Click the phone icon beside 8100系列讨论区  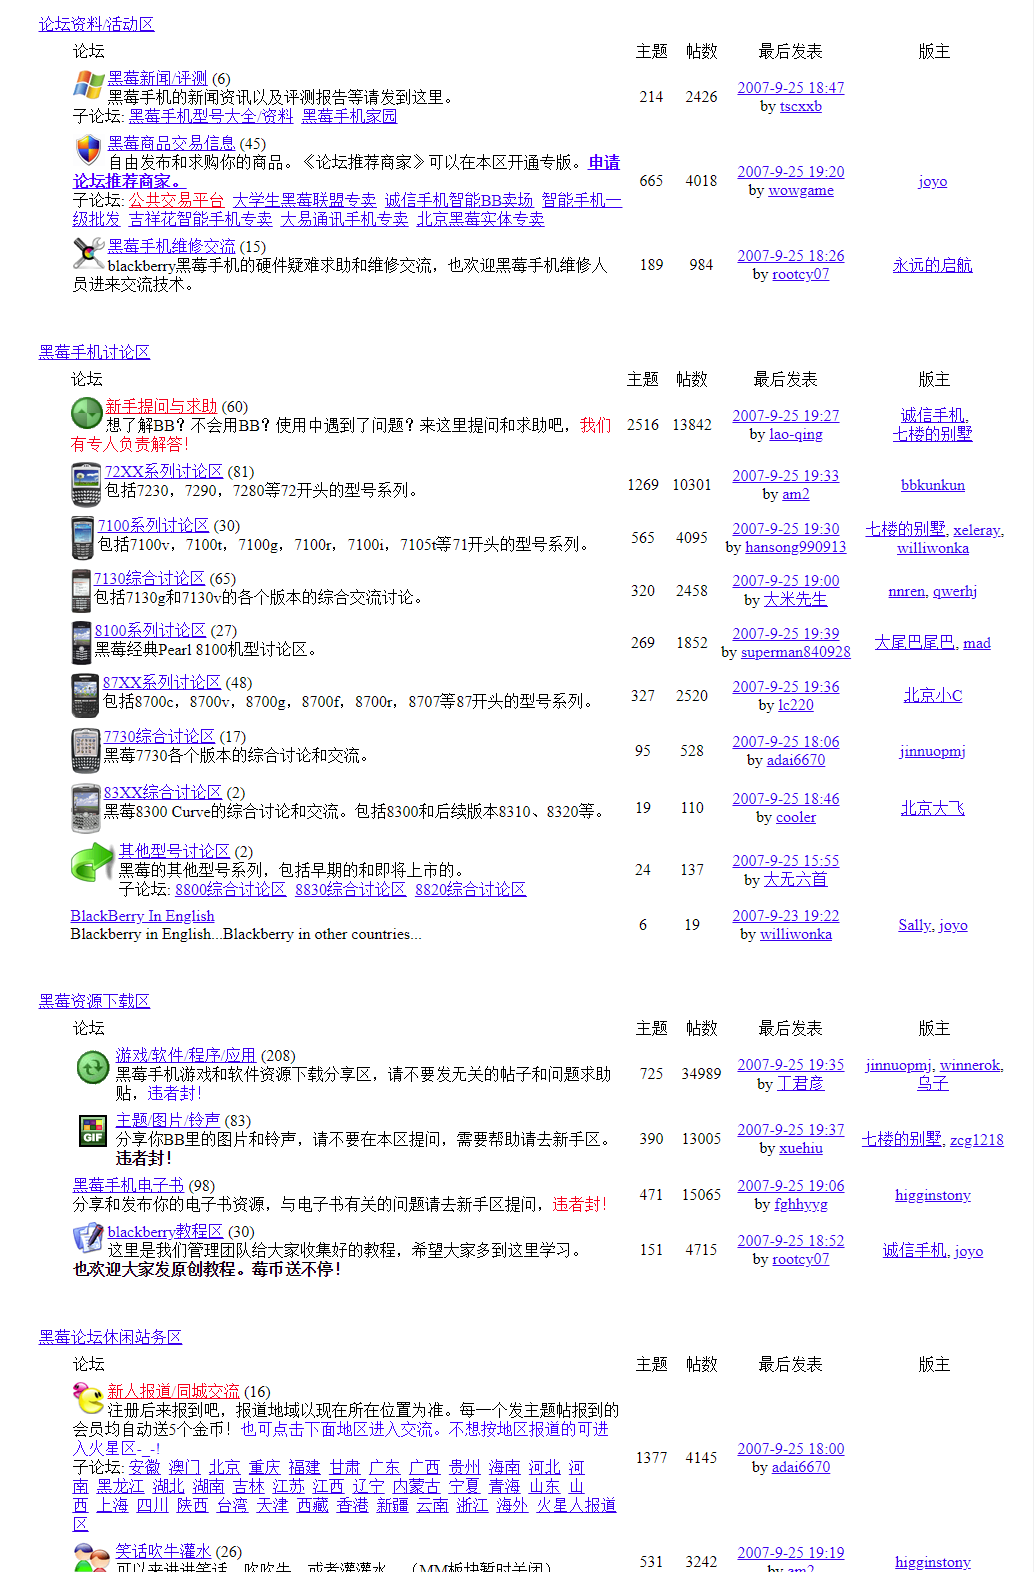81,643
